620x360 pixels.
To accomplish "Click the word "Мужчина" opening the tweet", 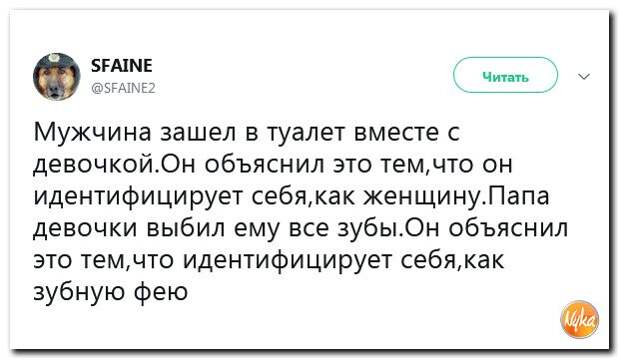I will tap(93, 133).
